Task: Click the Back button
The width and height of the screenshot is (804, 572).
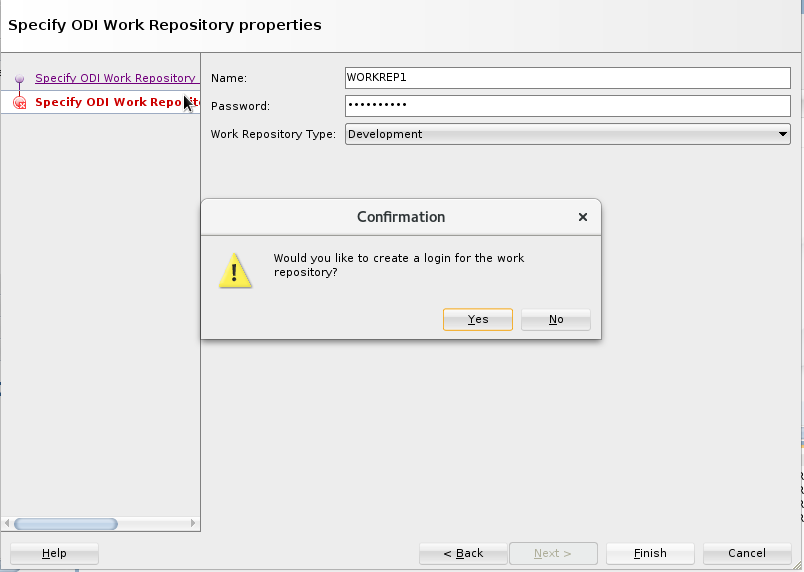Action: (463, 554)
